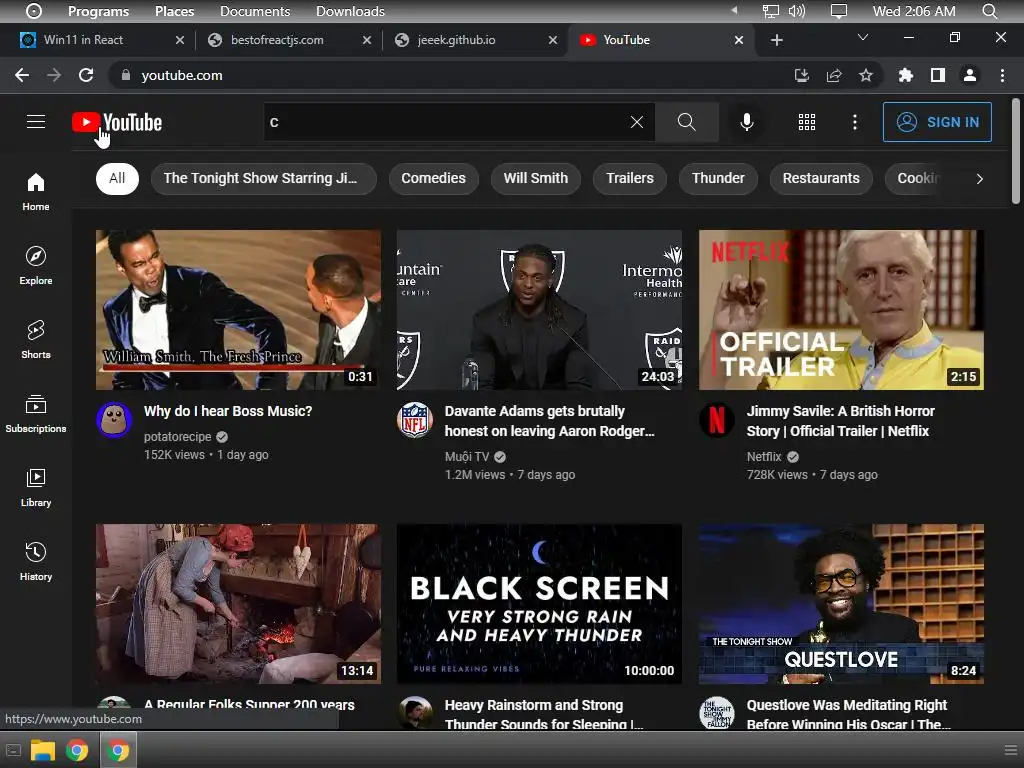
Task: Open the tab search chevron
Action: pyautogui.click(x=863, y=38)
